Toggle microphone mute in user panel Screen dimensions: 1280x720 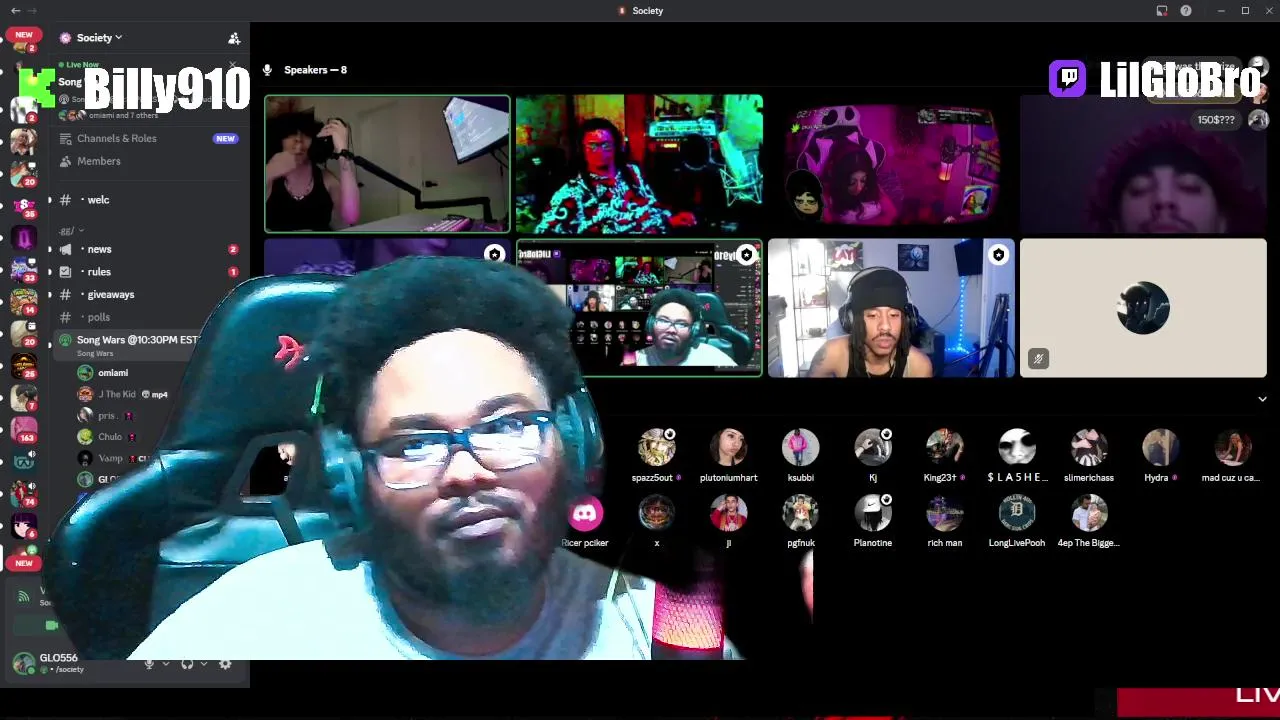pyautogui.click(x=149, y=664)
